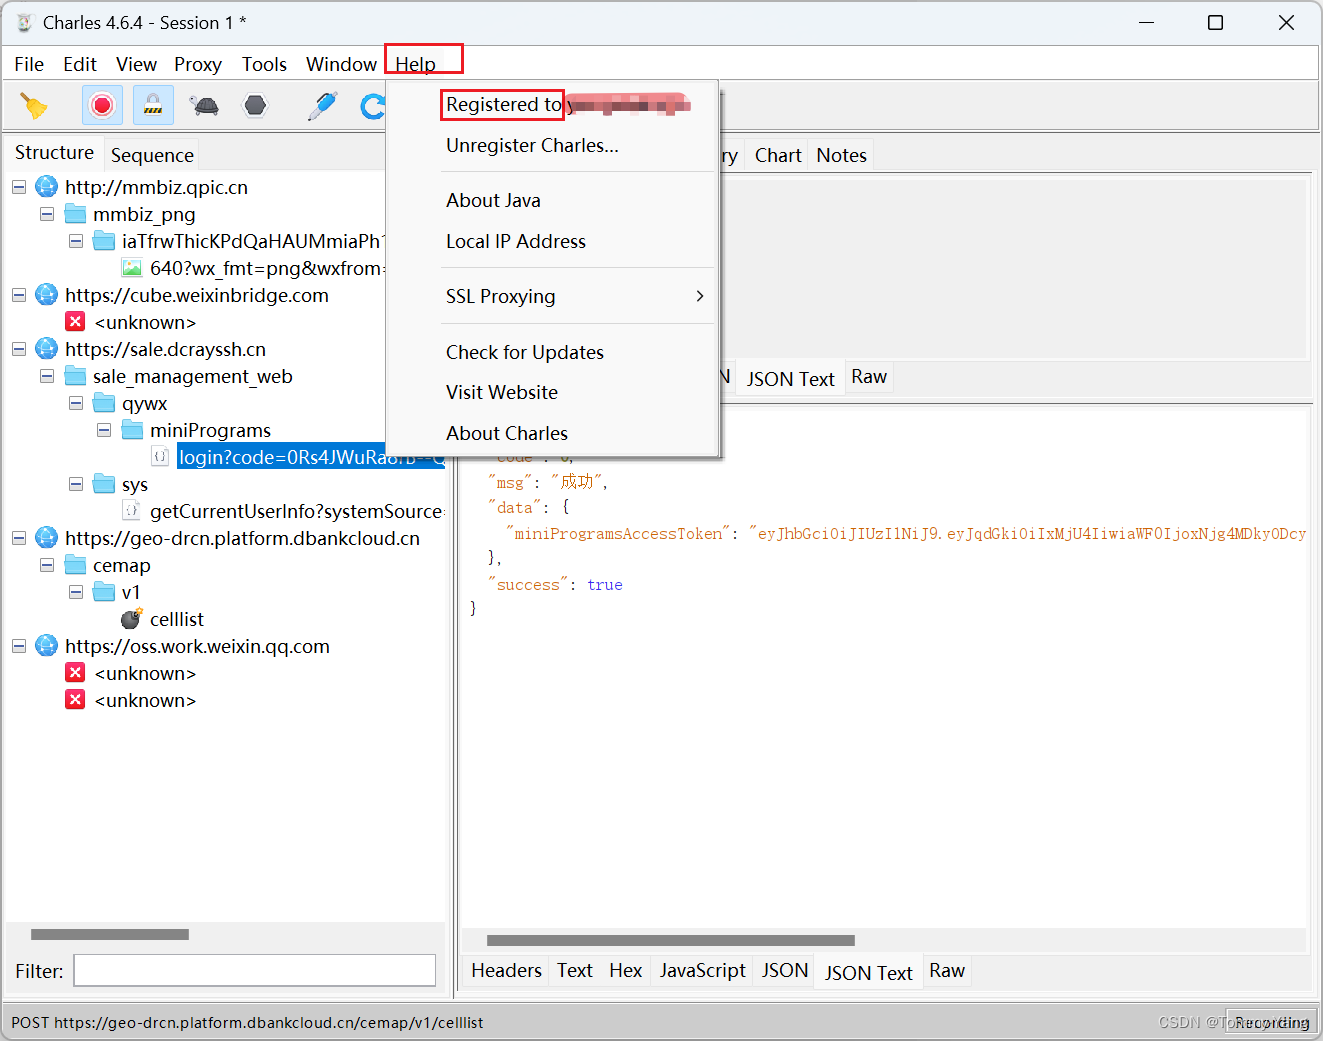Click the sys folder icon
The image size is (1323, 1041).
(x=104, y=483)
